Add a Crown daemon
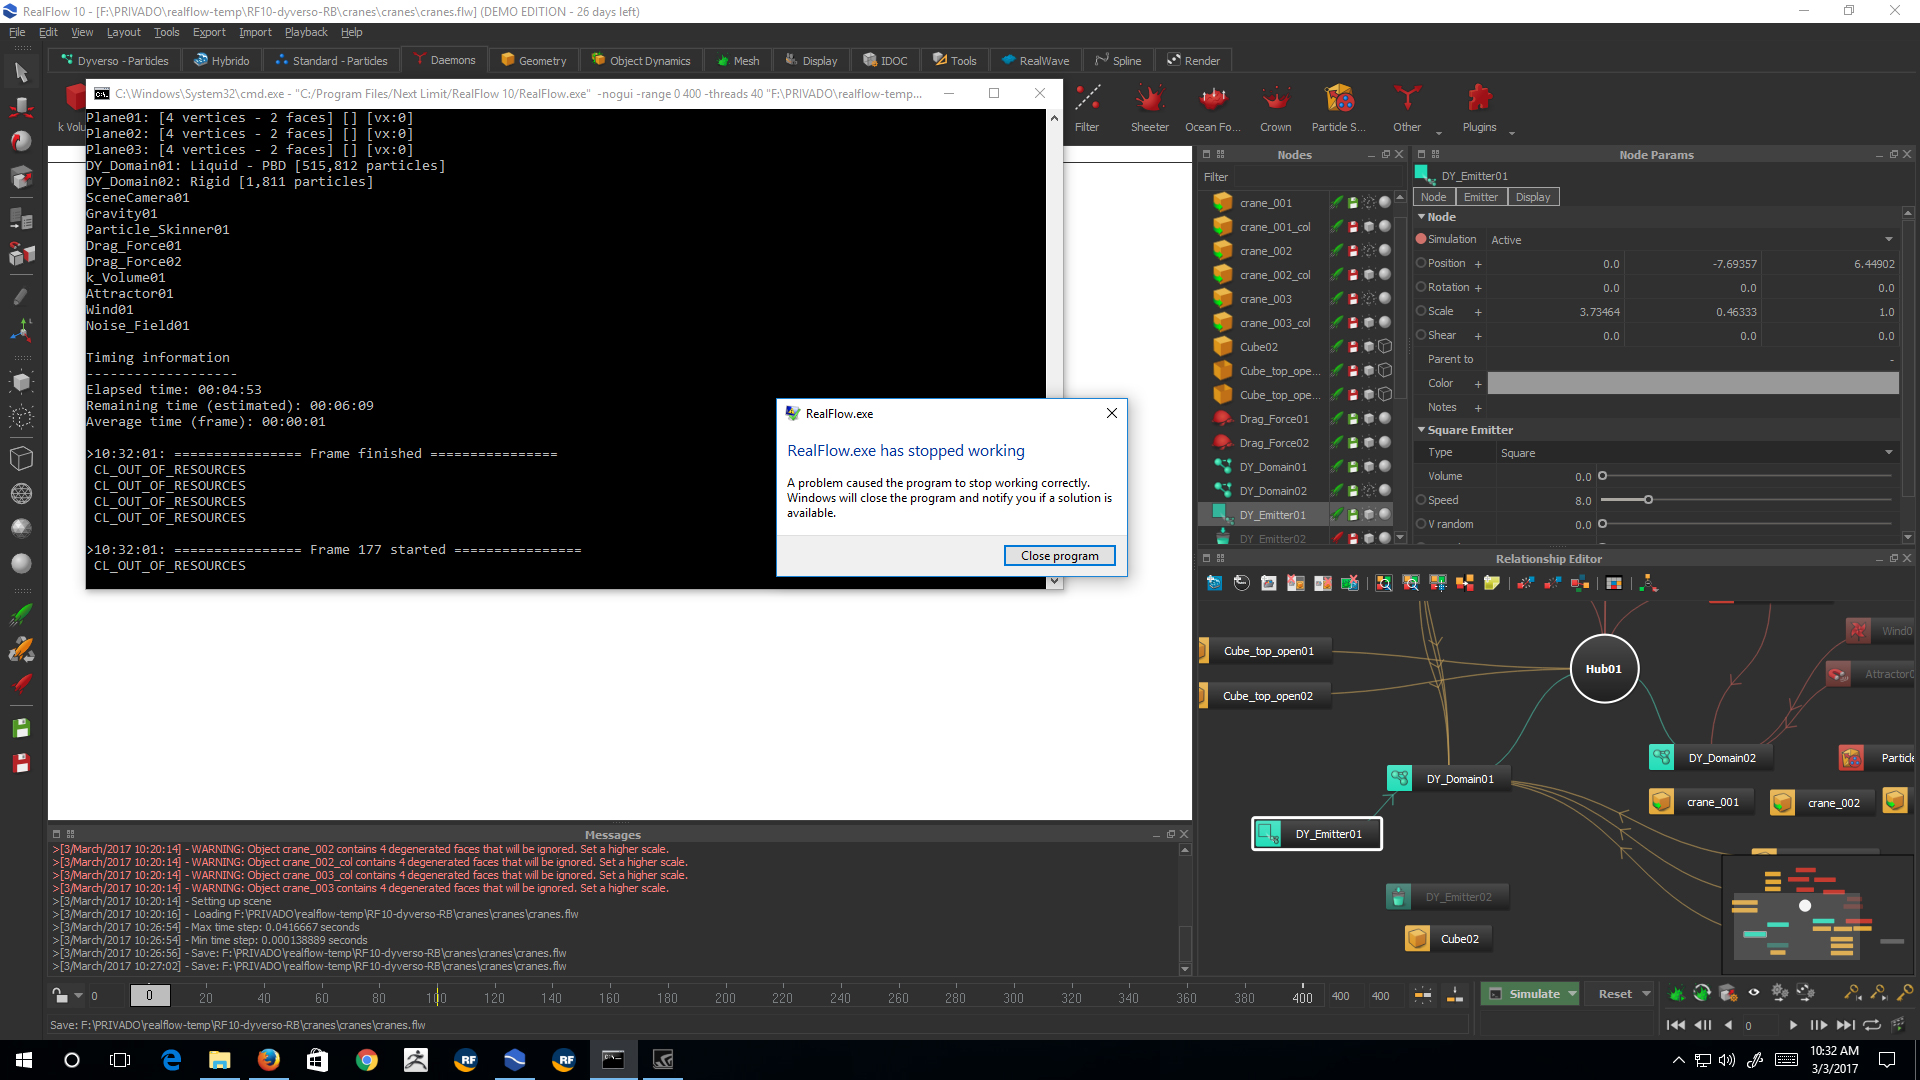Screen dimensions: 1920x1080 click(1275, 99)
